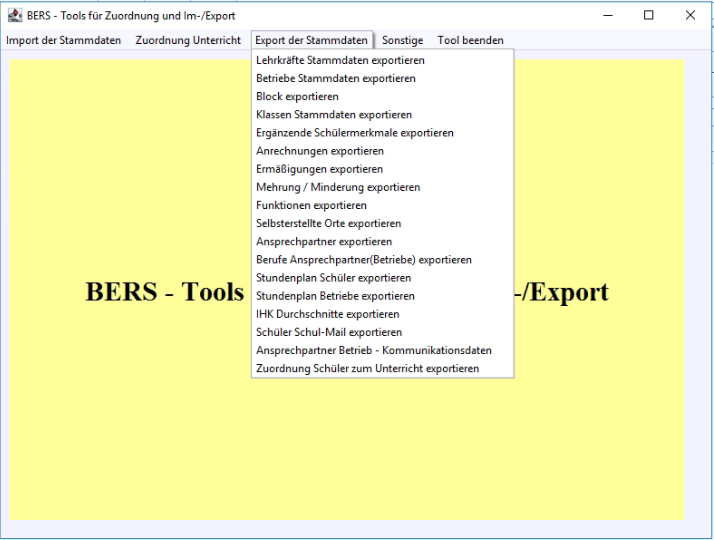Select IHK Durchschnitte exportieren
The height and width of the screenshot is (540, 714).
pyautogui.click(x=327, y=314)
